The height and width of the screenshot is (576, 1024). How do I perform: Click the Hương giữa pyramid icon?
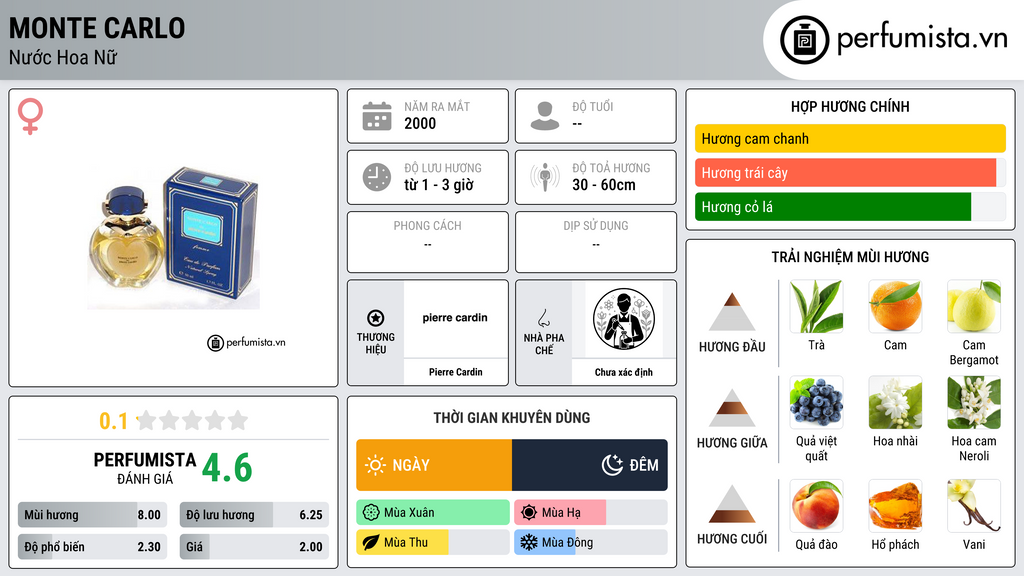point(732,408)
